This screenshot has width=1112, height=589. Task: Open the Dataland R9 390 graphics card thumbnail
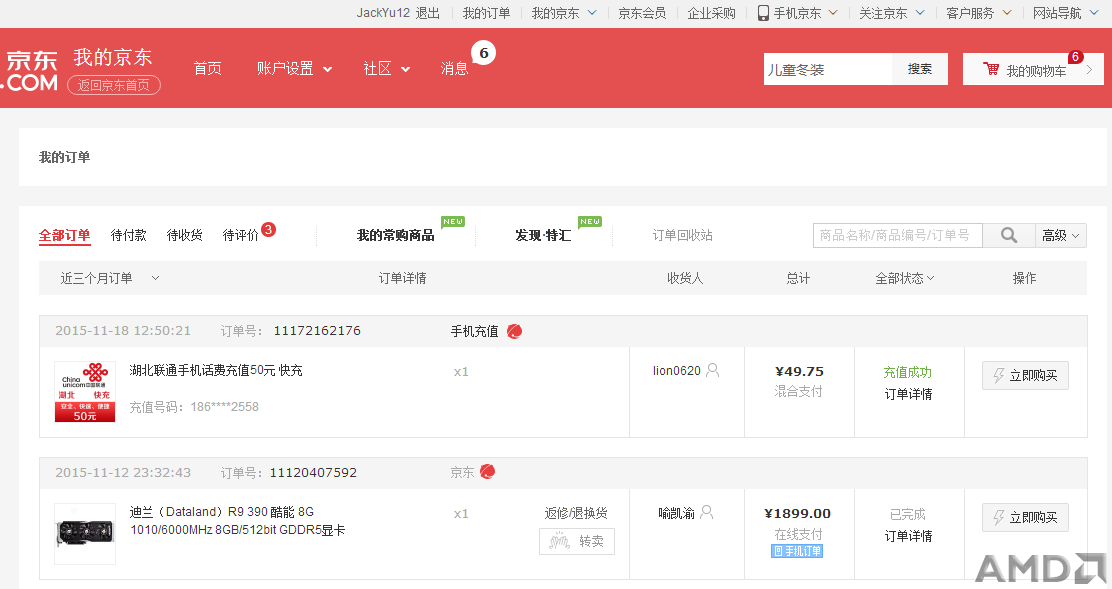[x=85, y=534]
